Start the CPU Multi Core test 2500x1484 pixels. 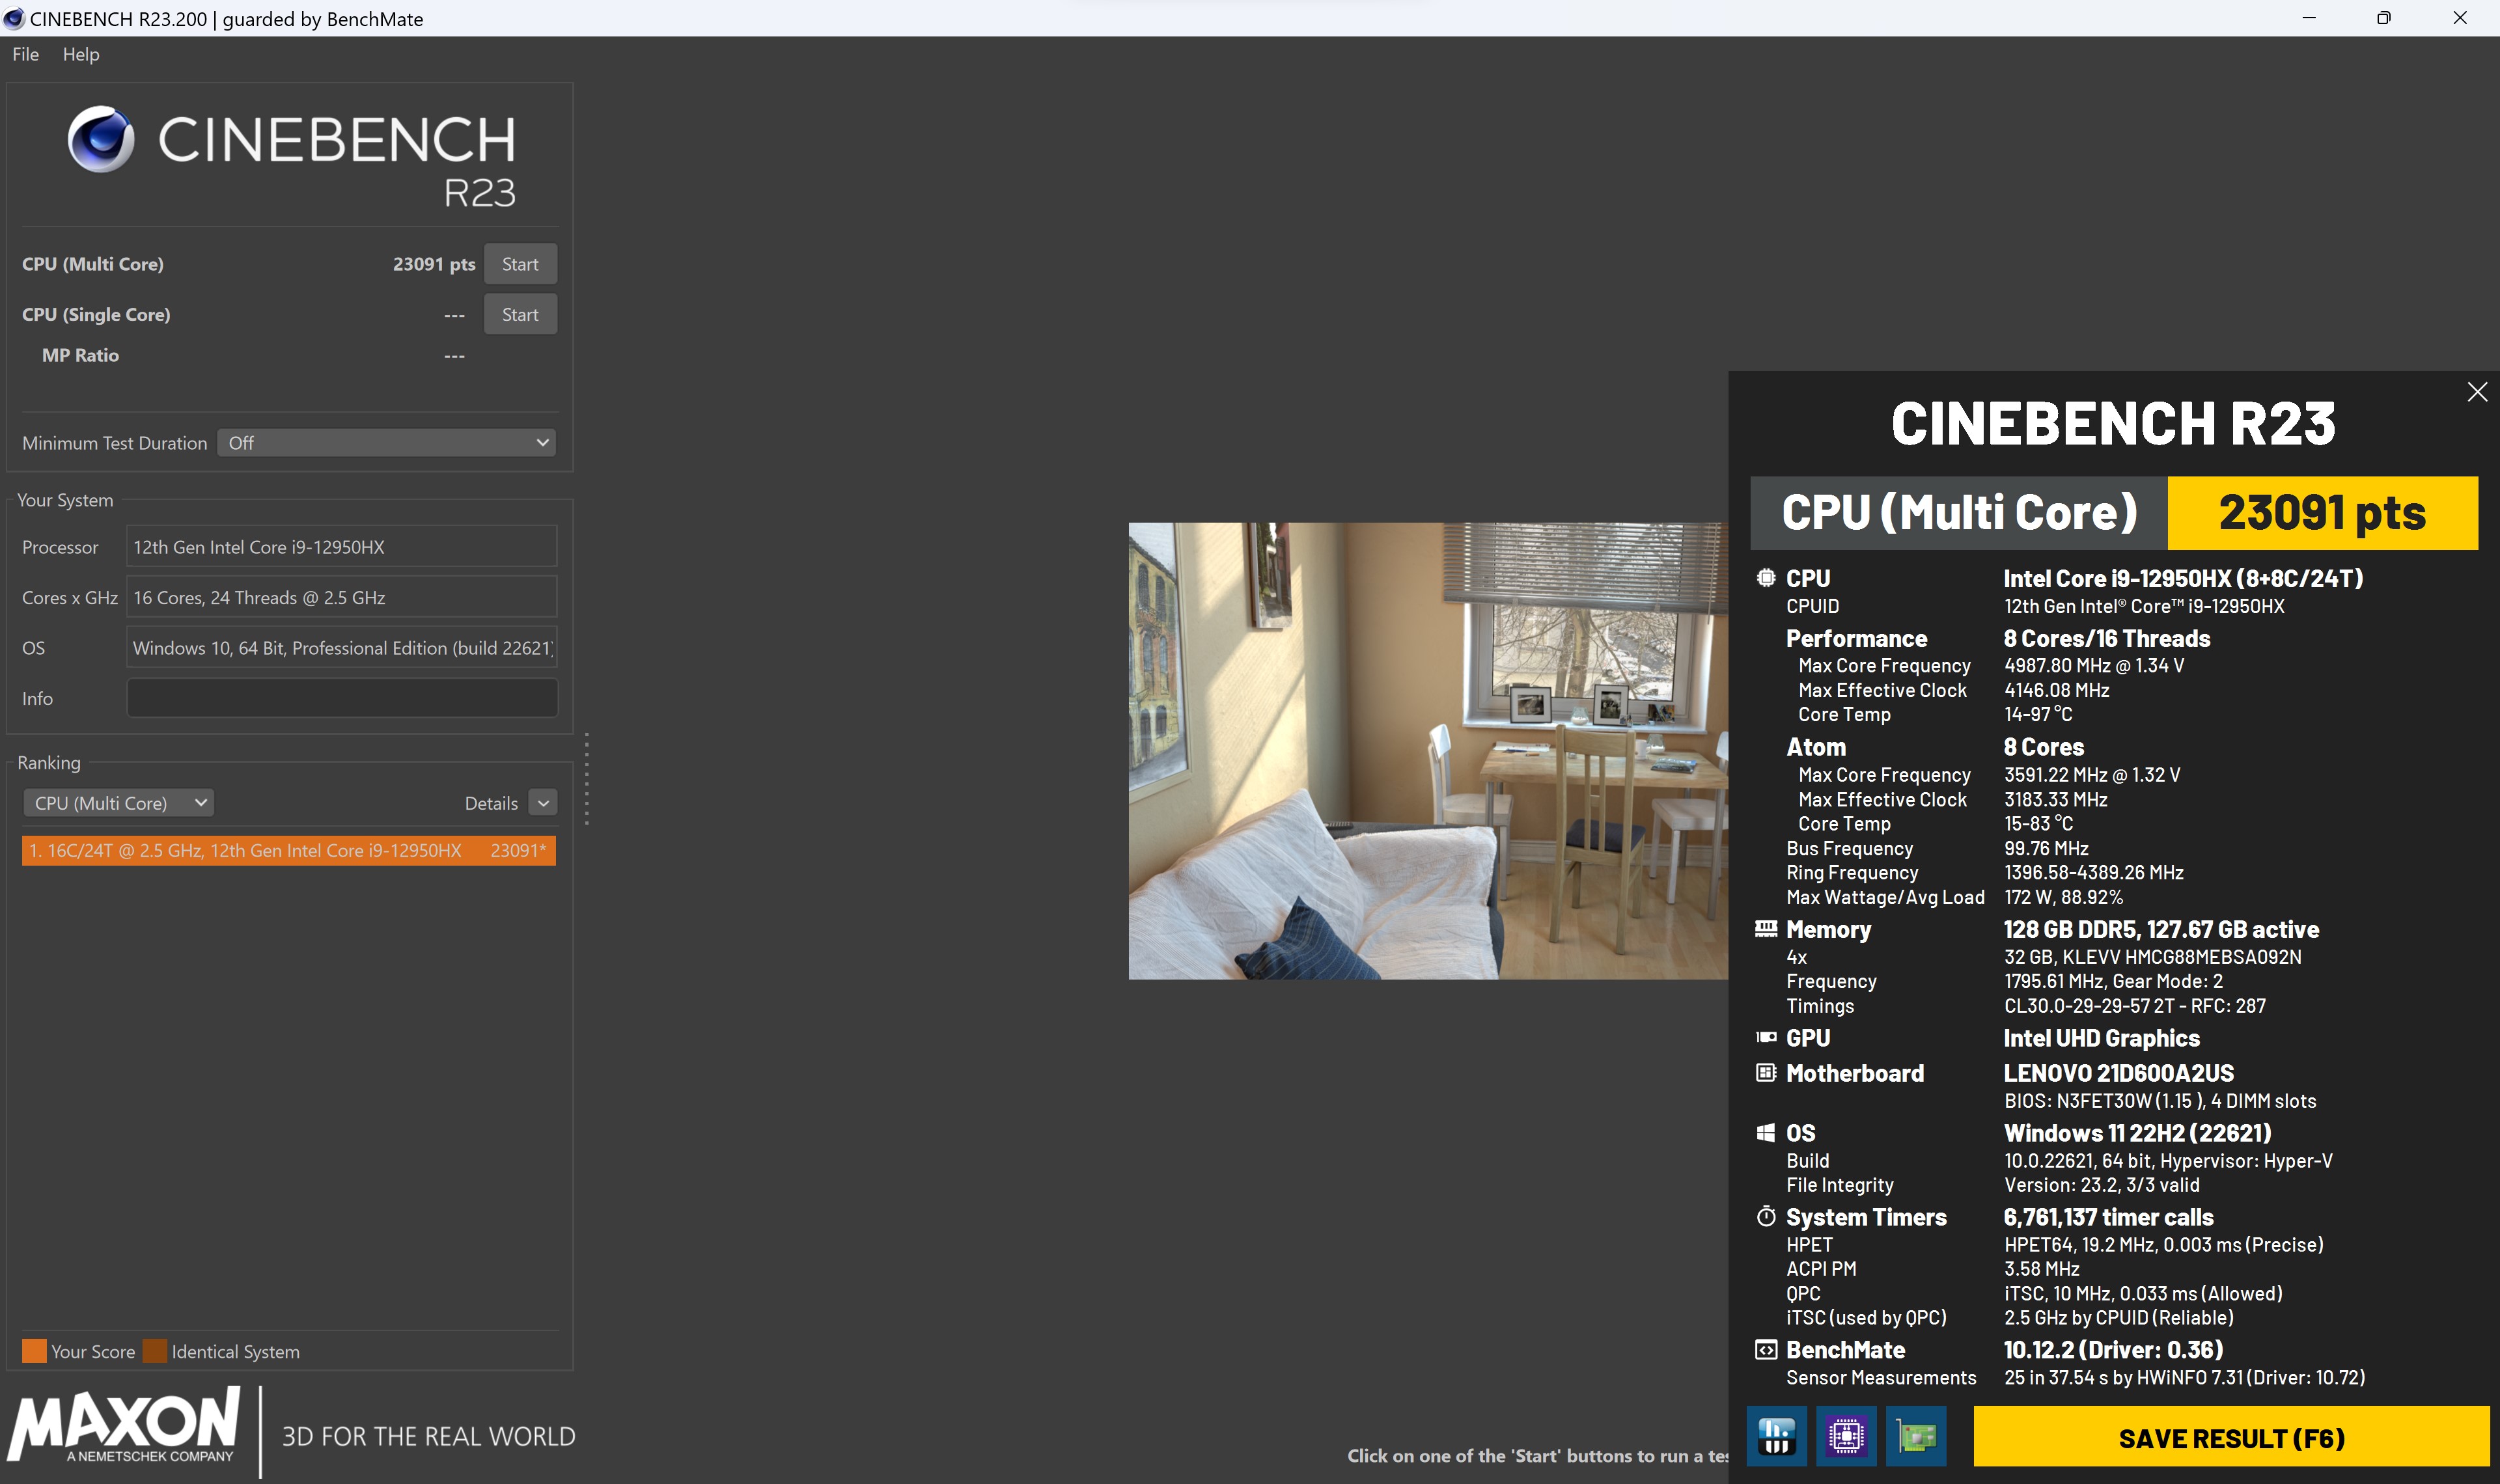coord(520,264)
